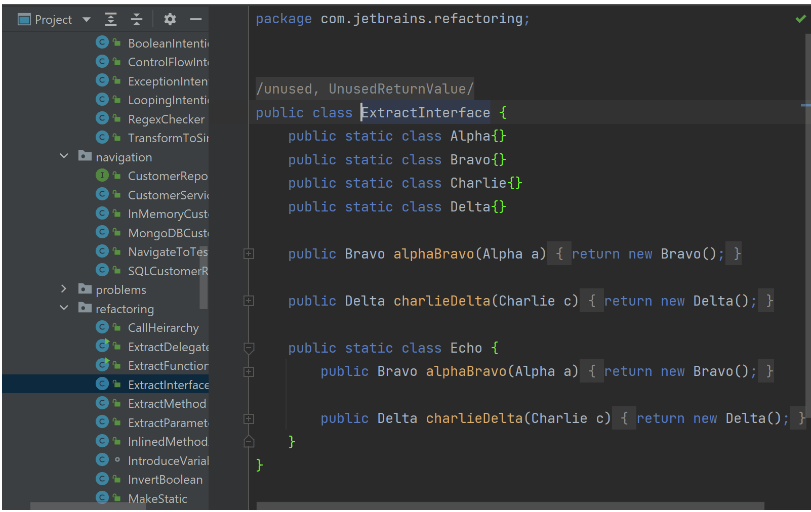Click runnable class icon beside ExtractFunction
The height and width of the screenshot is (512, 811).
pyautogui.click(x=102, y=365)
